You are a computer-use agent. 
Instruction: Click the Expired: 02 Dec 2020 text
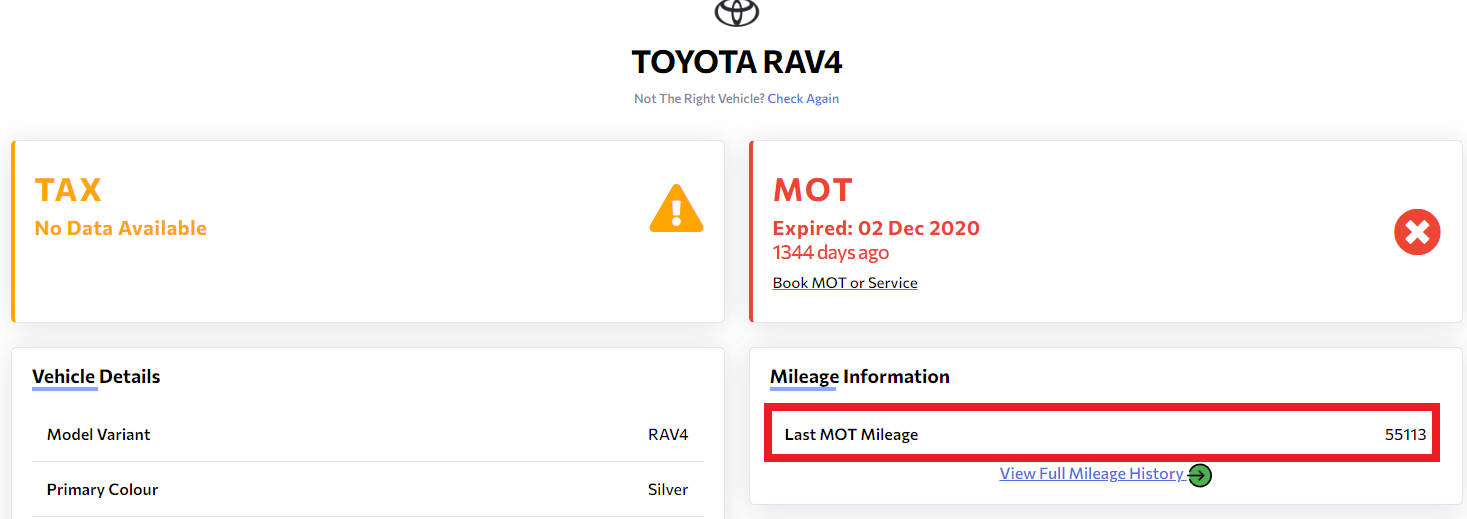(876, 228)
